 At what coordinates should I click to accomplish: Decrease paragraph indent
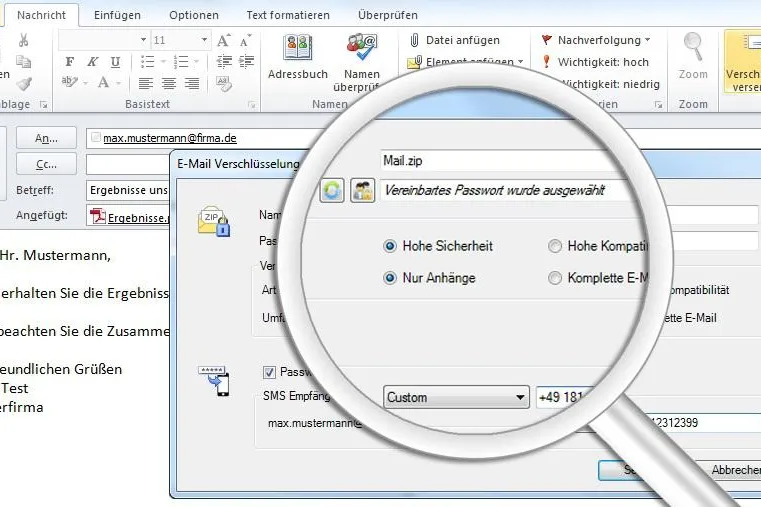[x=224, y=62]
